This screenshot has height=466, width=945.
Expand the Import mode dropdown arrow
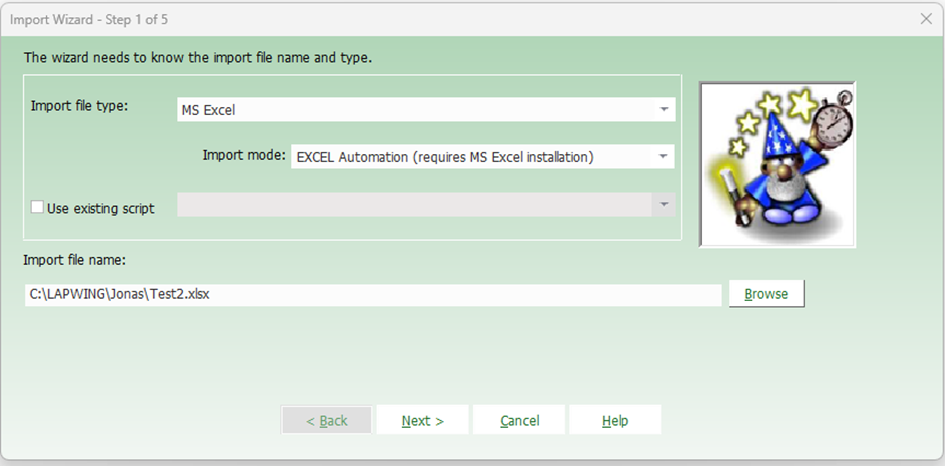[x=664, y=156]
